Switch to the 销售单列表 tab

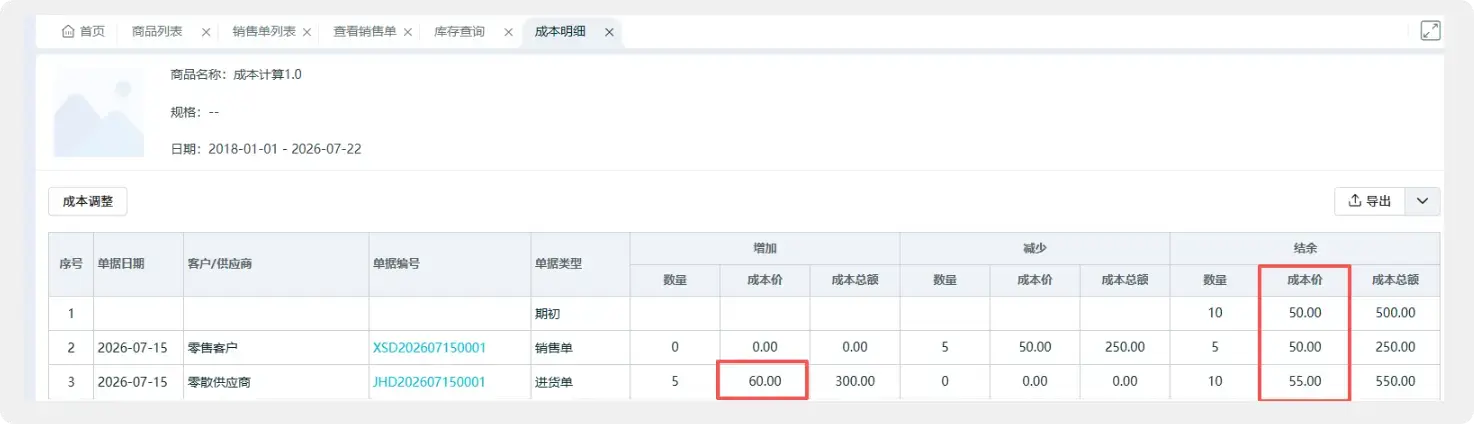pyautogui.click(x=264, y=32)
